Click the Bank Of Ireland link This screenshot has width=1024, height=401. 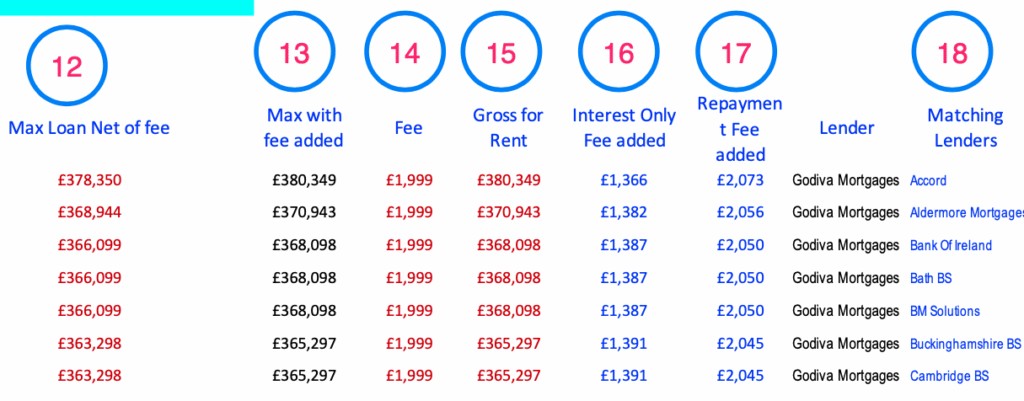tap(951, 245)
